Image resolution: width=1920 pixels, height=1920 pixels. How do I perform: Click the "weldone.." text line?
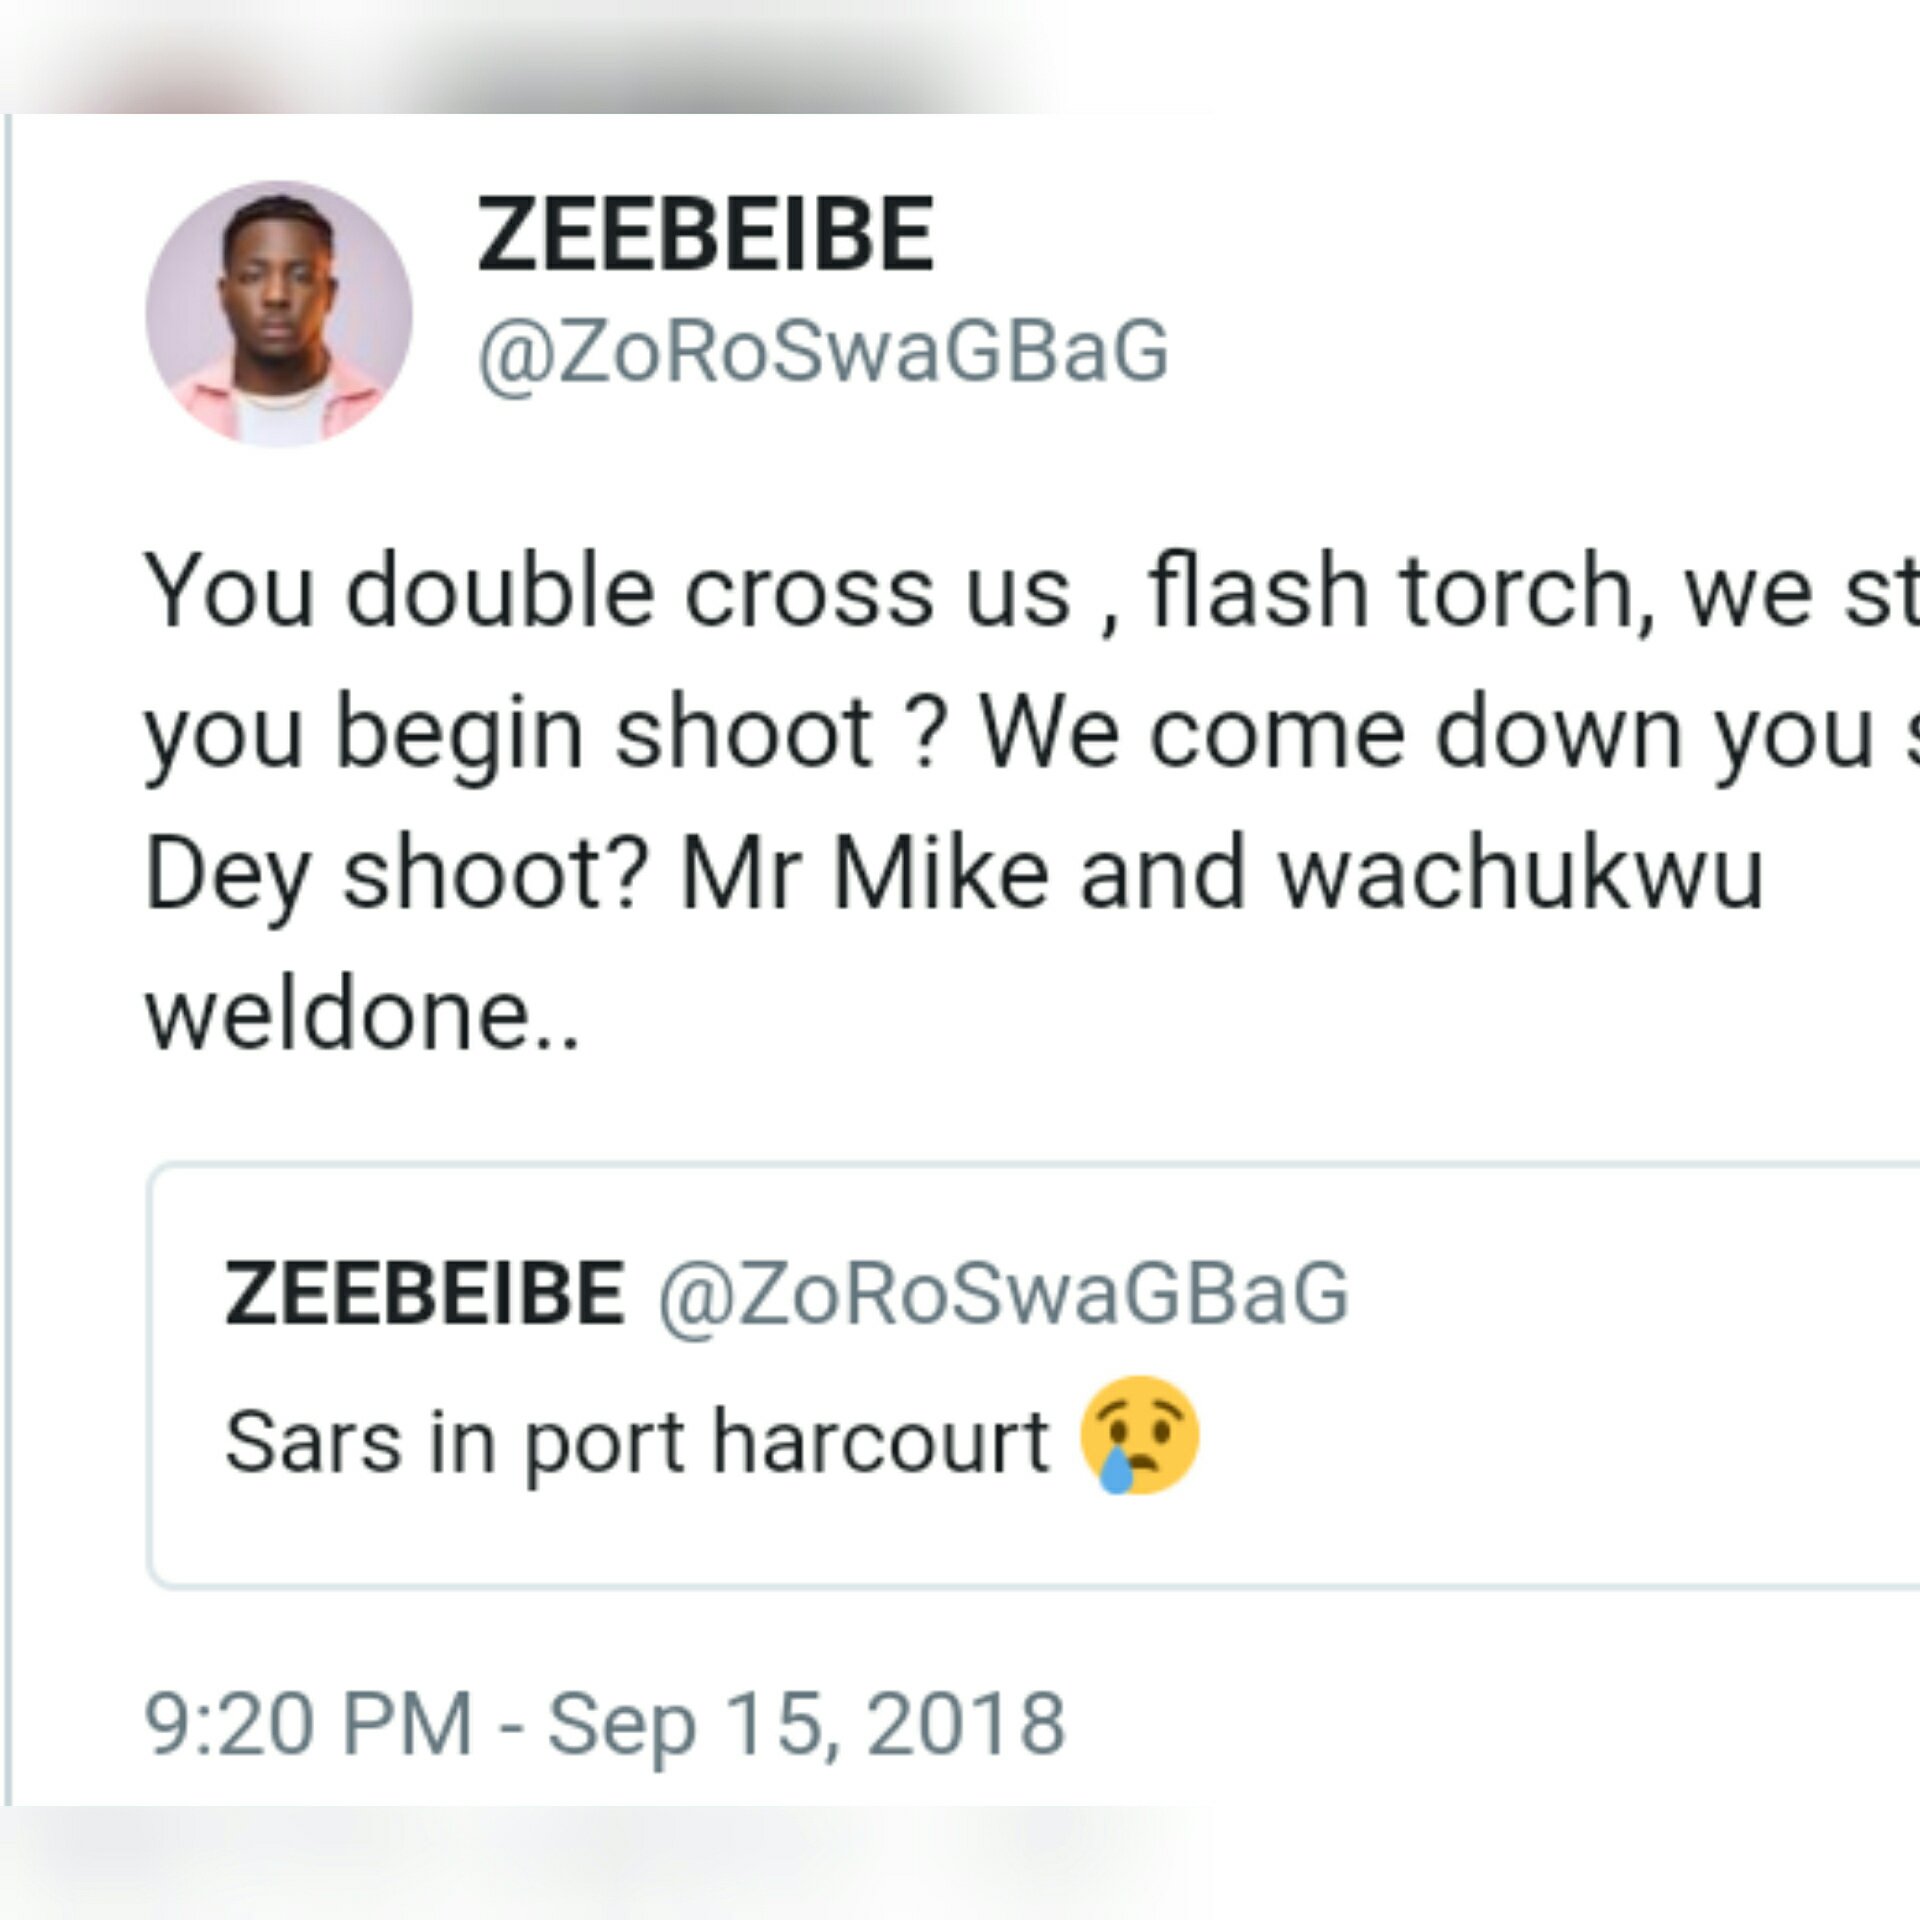[362, 1015]
